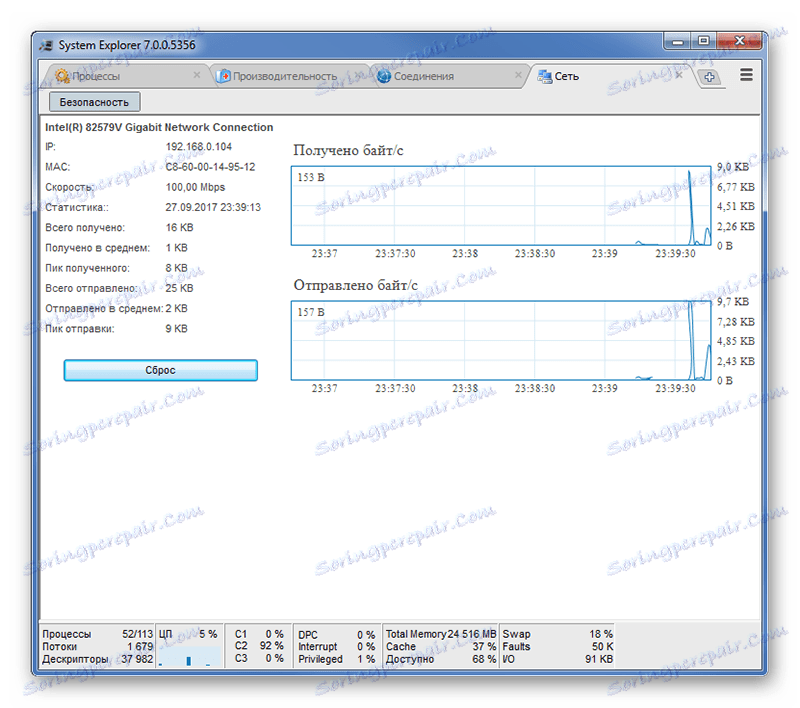Click the Безопасность button
The height and width of the screenshot is (708, 800).
coord(93,101)
